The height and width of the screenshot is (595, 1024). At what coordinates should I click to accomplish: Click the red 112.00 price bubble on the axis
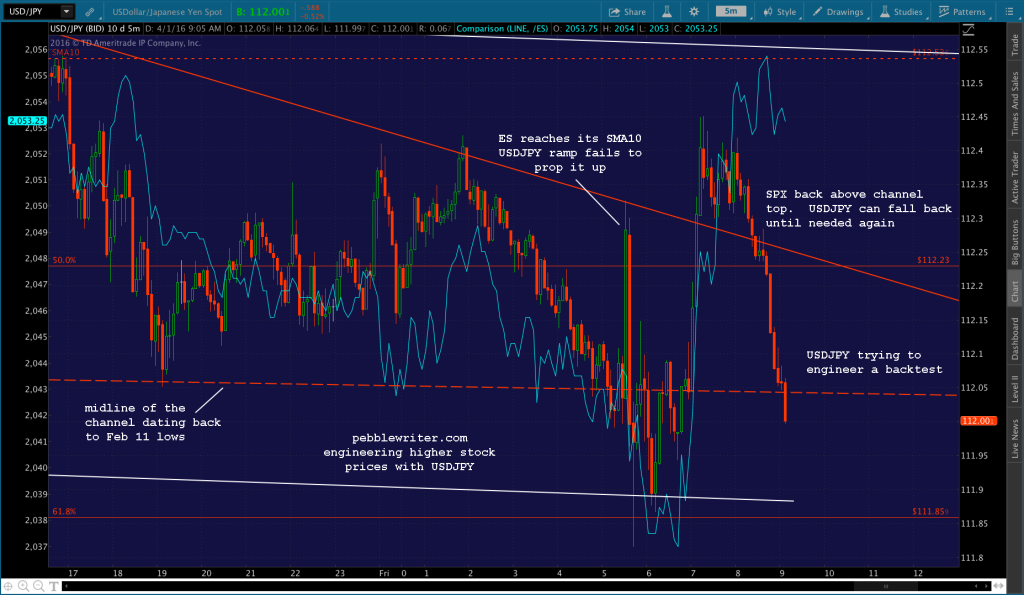point(978,420)
